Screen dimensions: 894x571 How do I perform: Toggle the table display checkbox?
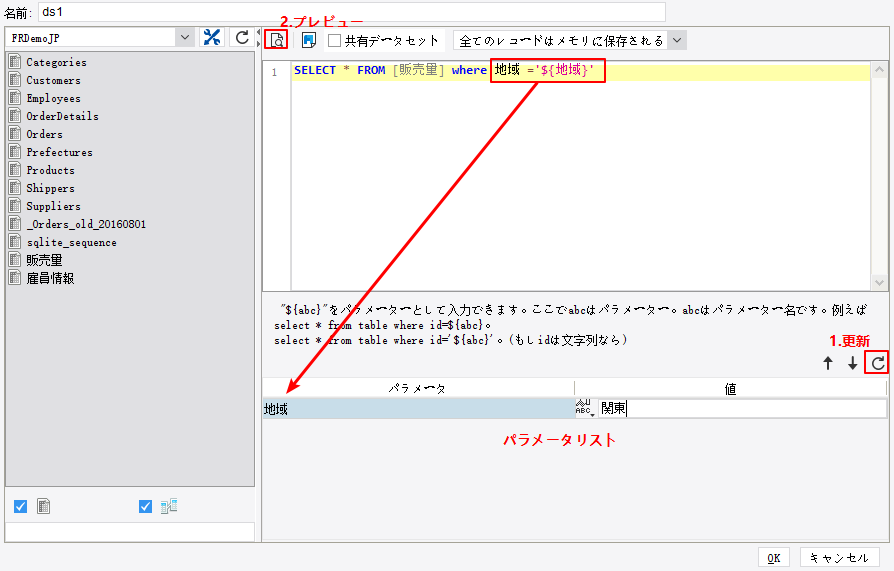tap(20, 506)
